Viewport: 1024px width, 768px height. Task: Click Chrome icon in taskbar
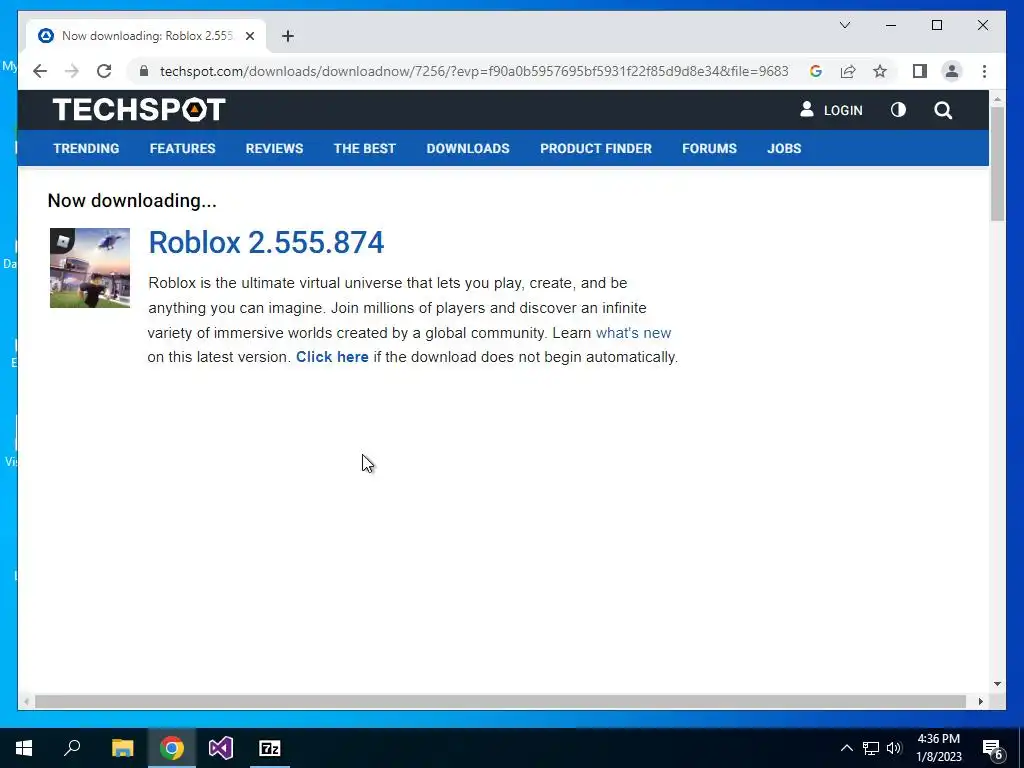[x=172, y=748]
